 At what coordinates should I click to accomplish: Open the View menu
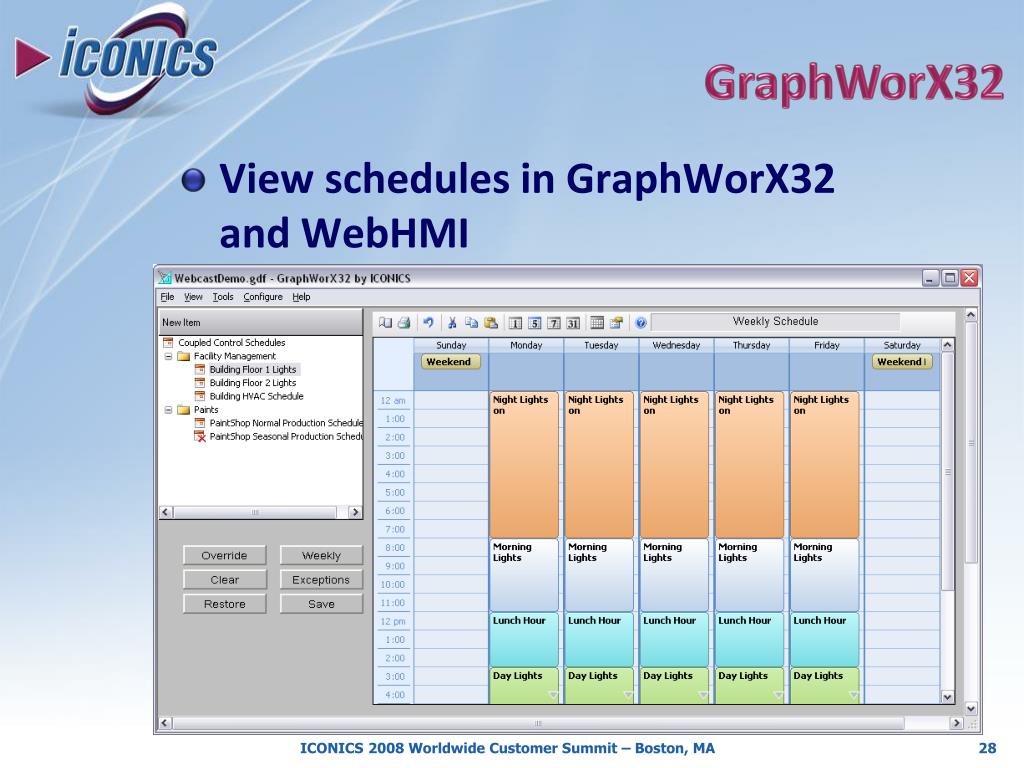(x=193, y=296)
